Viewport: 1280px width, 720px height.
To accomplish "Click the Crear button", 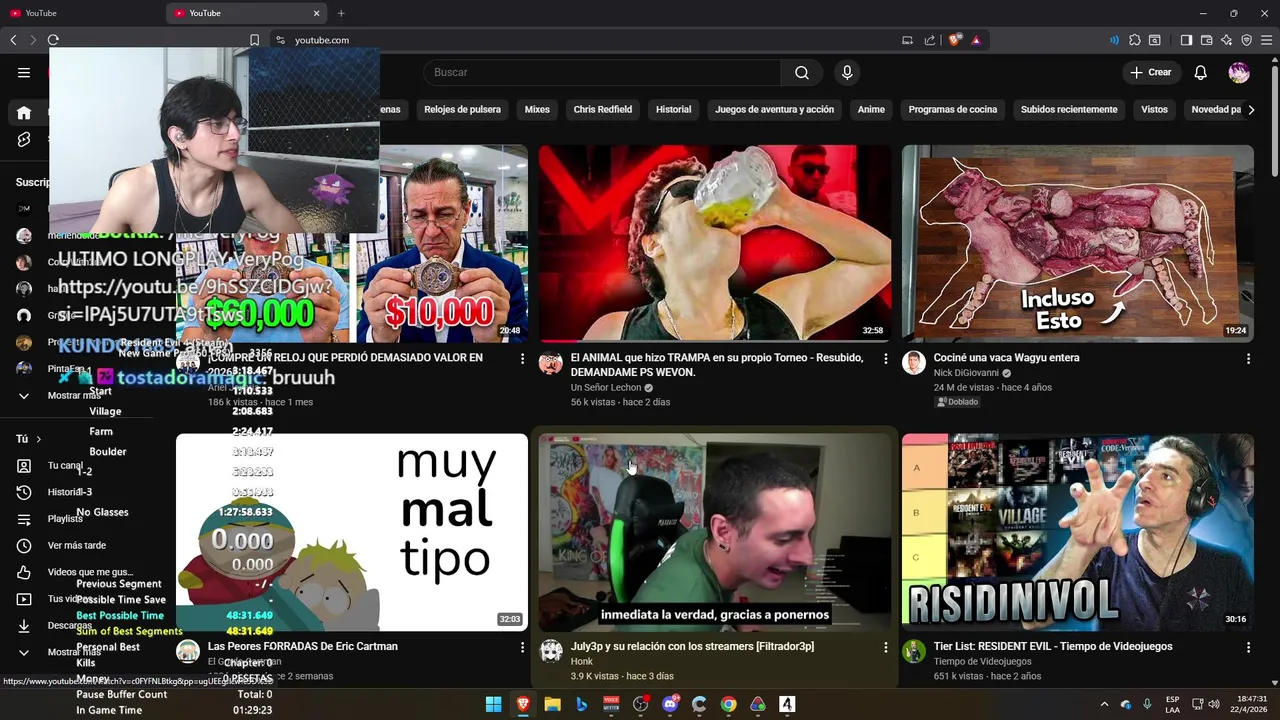I will pos(1150,72).
